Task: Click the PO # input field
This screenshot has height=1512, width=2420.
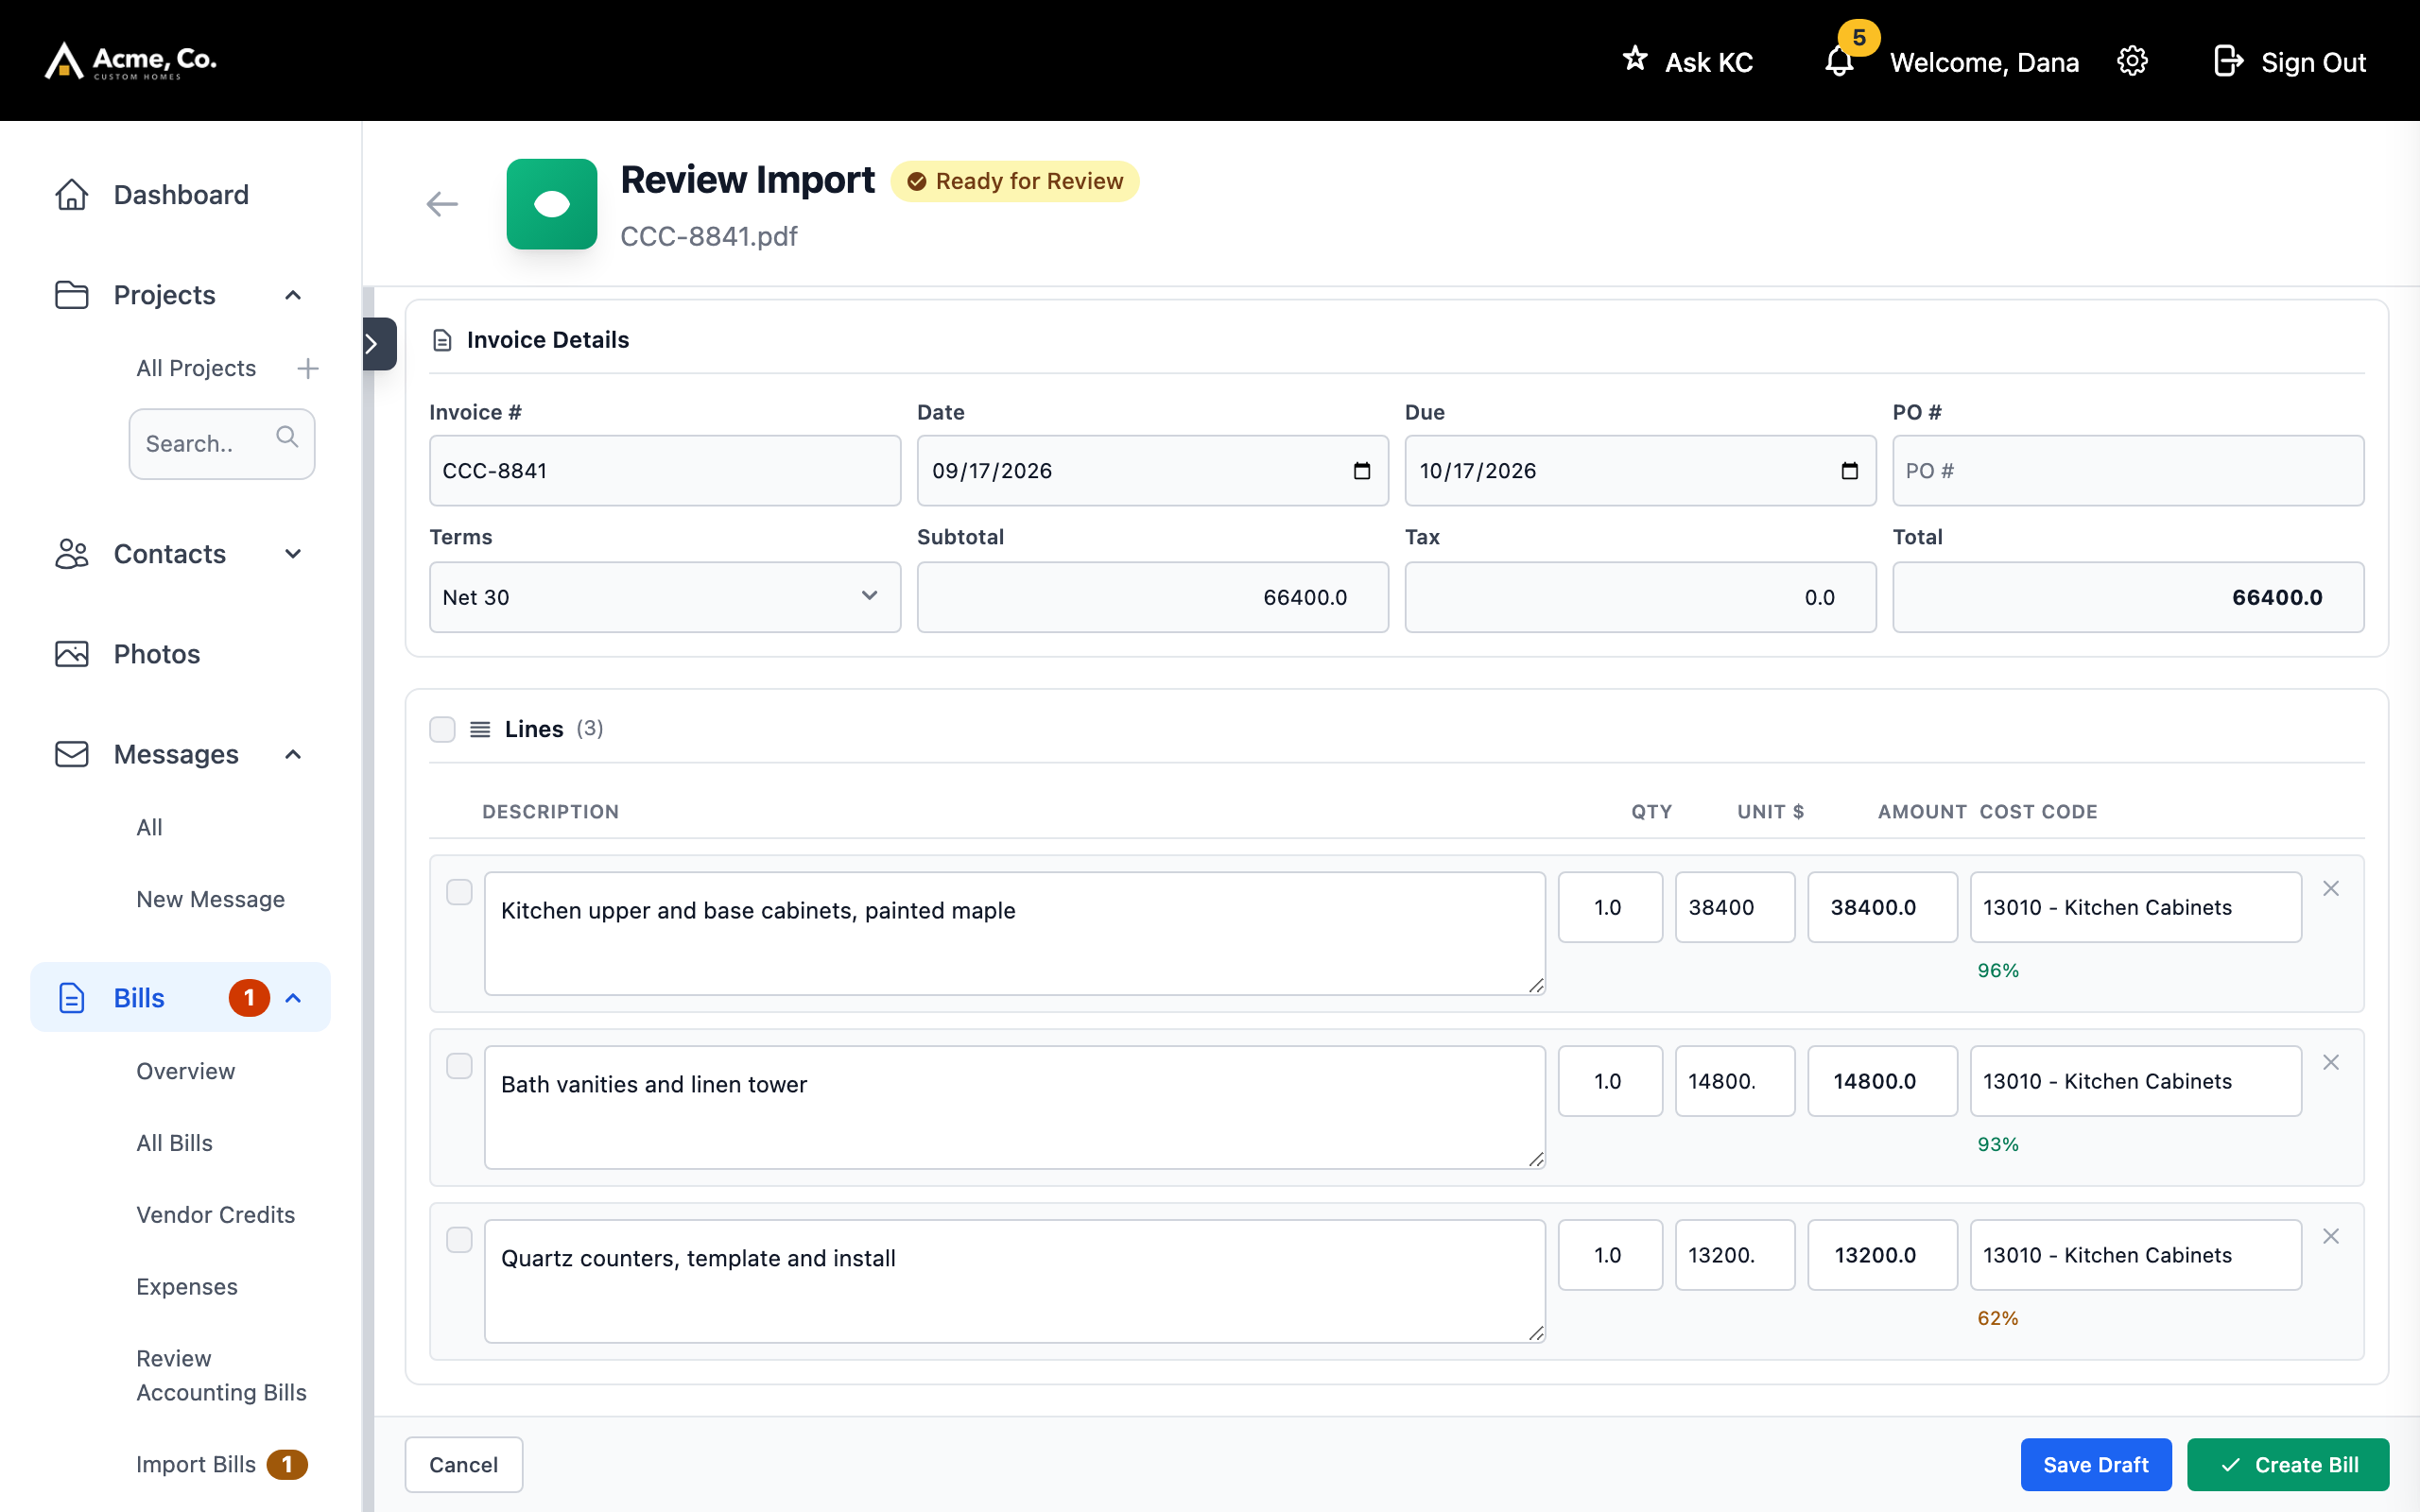Action: click(2128, 471)
